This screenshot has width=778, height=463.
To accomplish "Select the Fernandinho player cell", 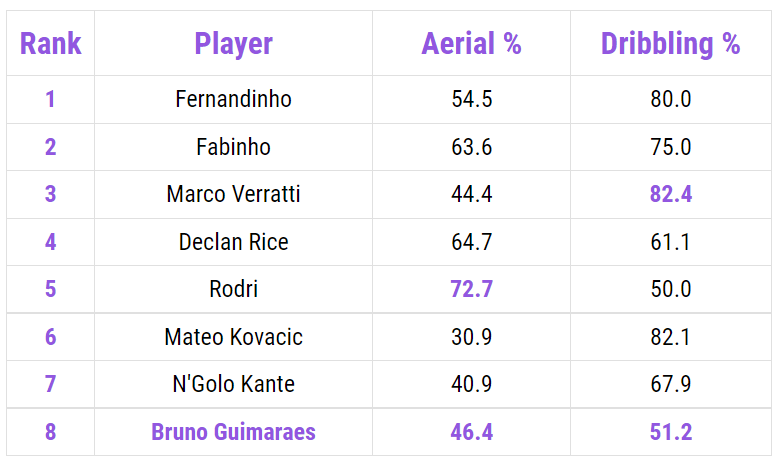I will [233, 100].
